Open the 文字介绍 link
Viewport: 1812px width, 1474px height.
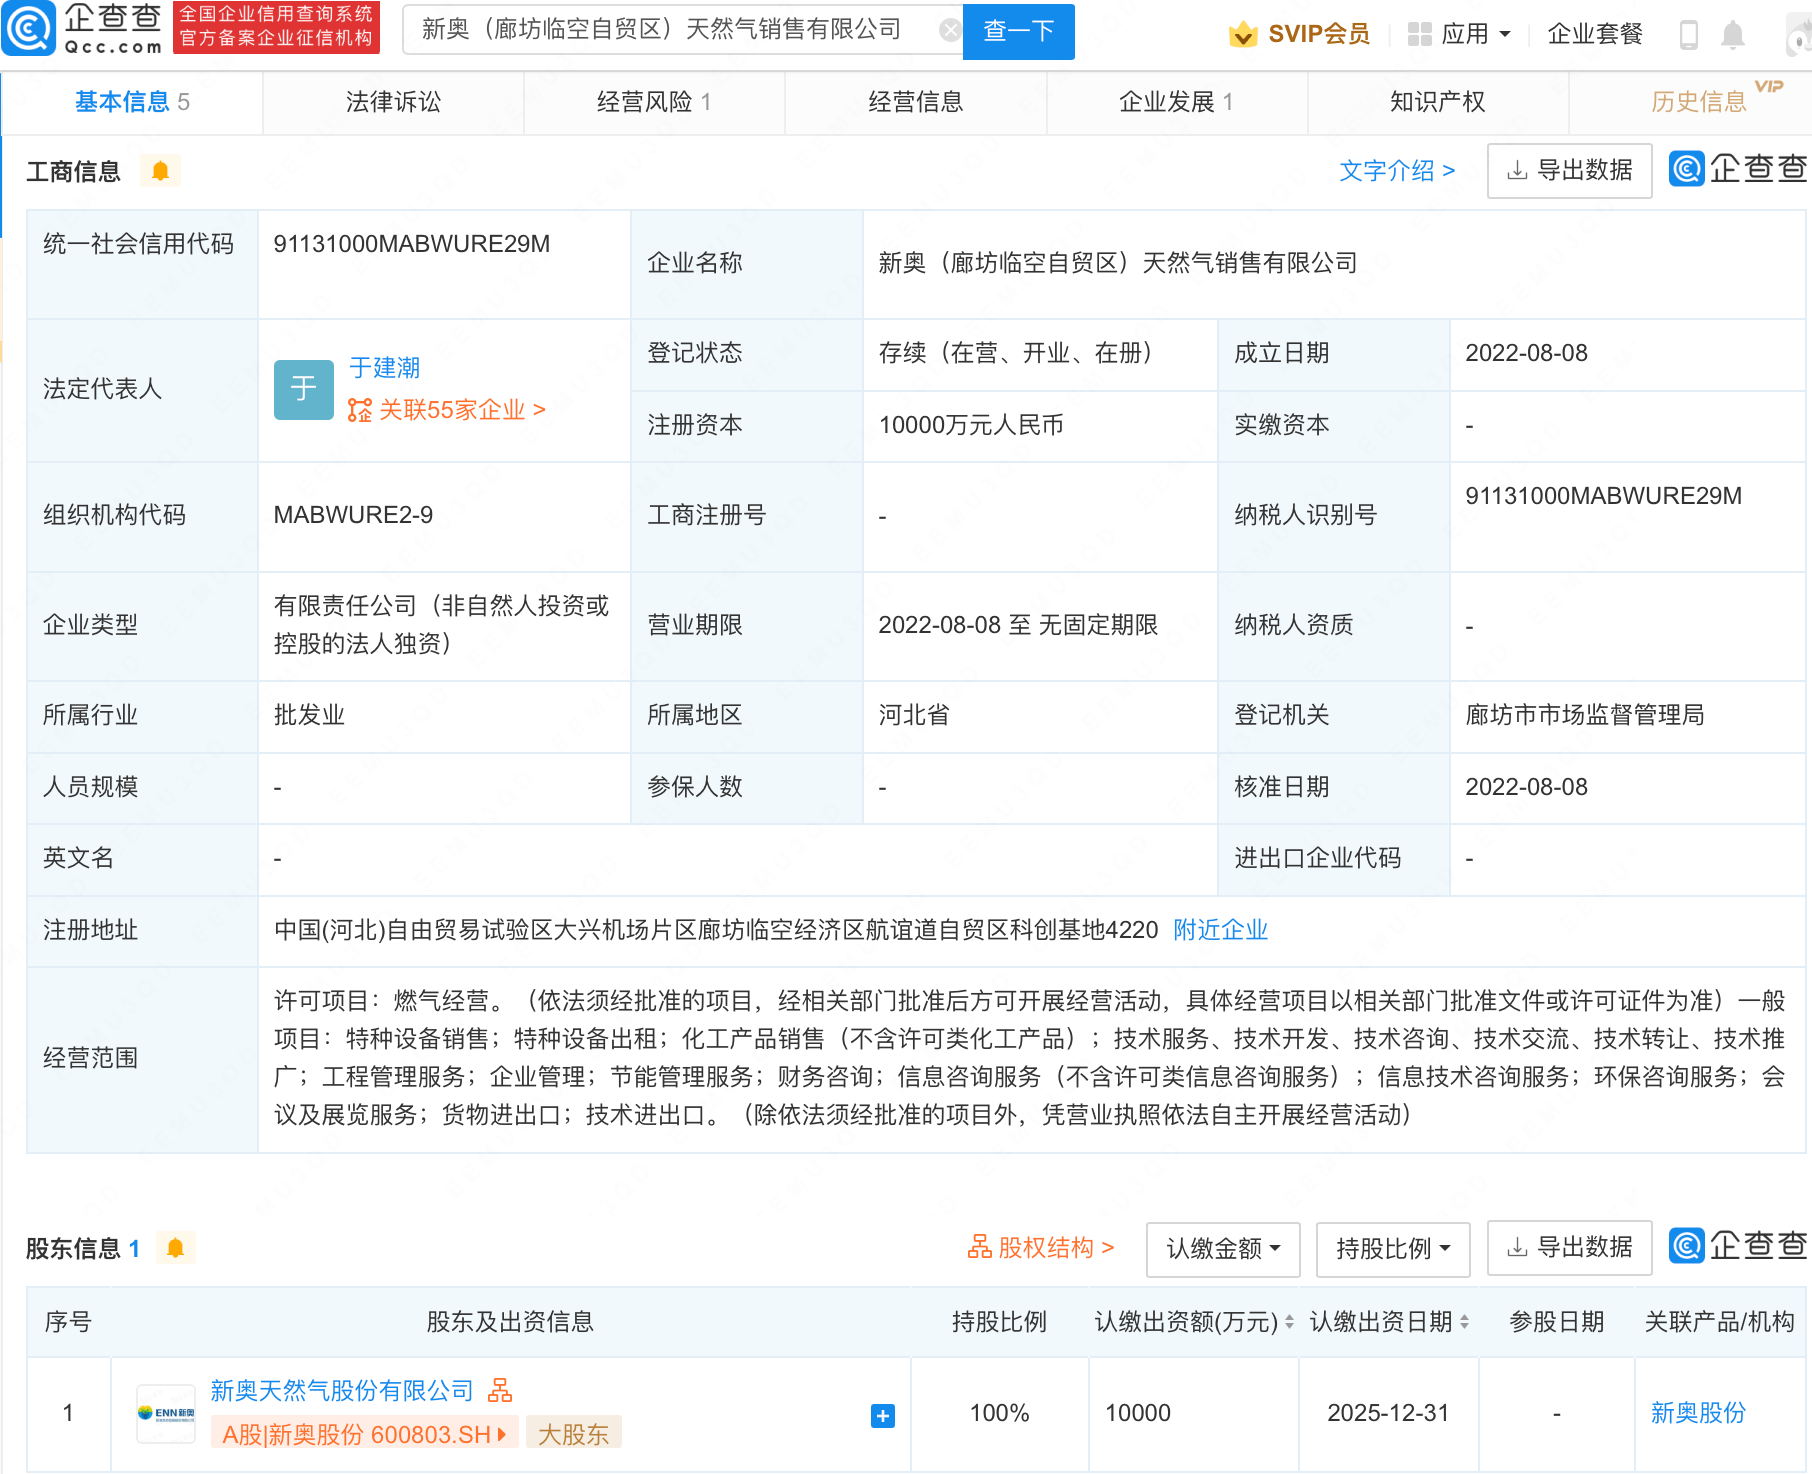(1397, 171)
